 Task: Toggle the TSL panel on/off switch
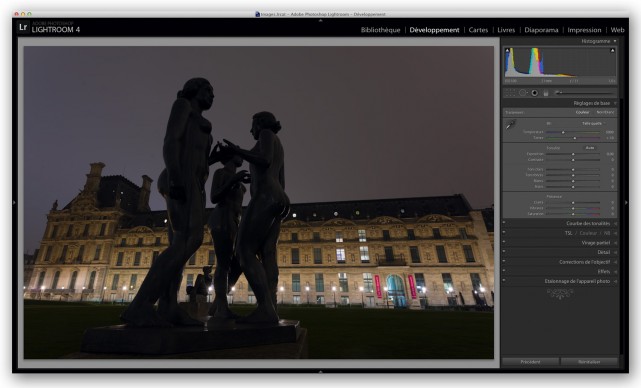pos(504,233)
